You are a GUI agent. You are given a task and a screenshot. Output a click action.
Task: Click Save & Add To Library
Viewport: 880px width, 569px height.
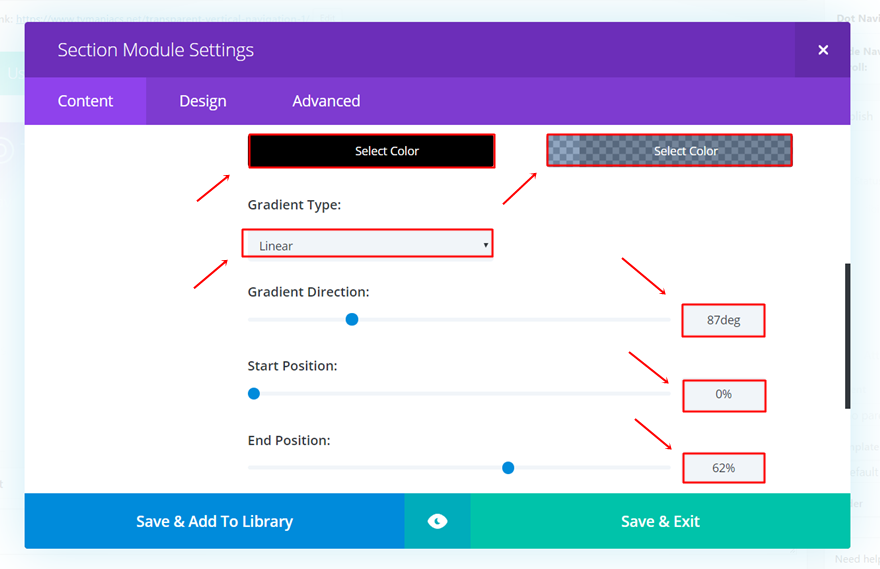[214, 521]
